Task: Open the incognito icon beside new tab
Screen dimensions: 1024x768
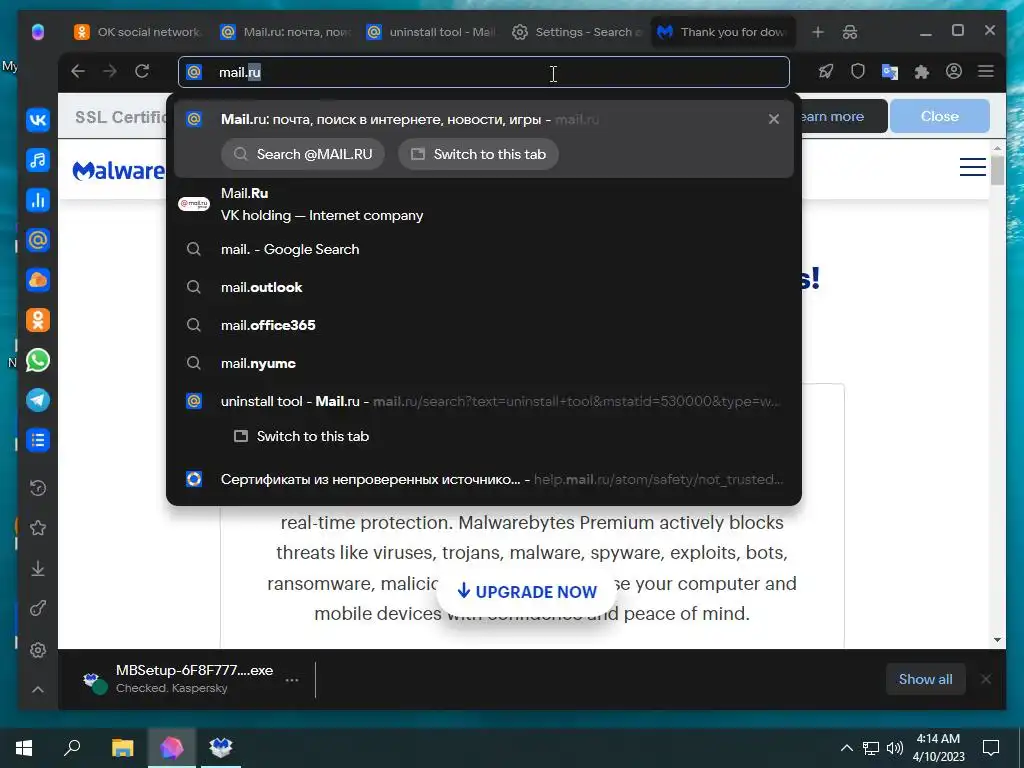Action: [850, 32]
